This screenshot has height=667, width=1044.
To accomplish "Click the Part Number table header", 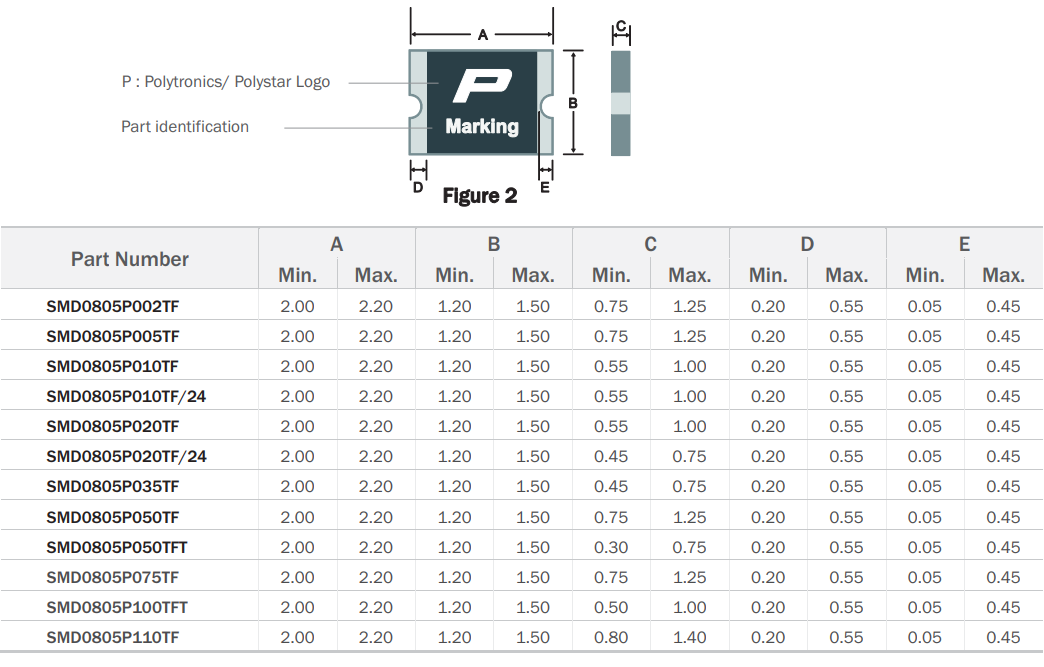I will (x=130, y=259).
